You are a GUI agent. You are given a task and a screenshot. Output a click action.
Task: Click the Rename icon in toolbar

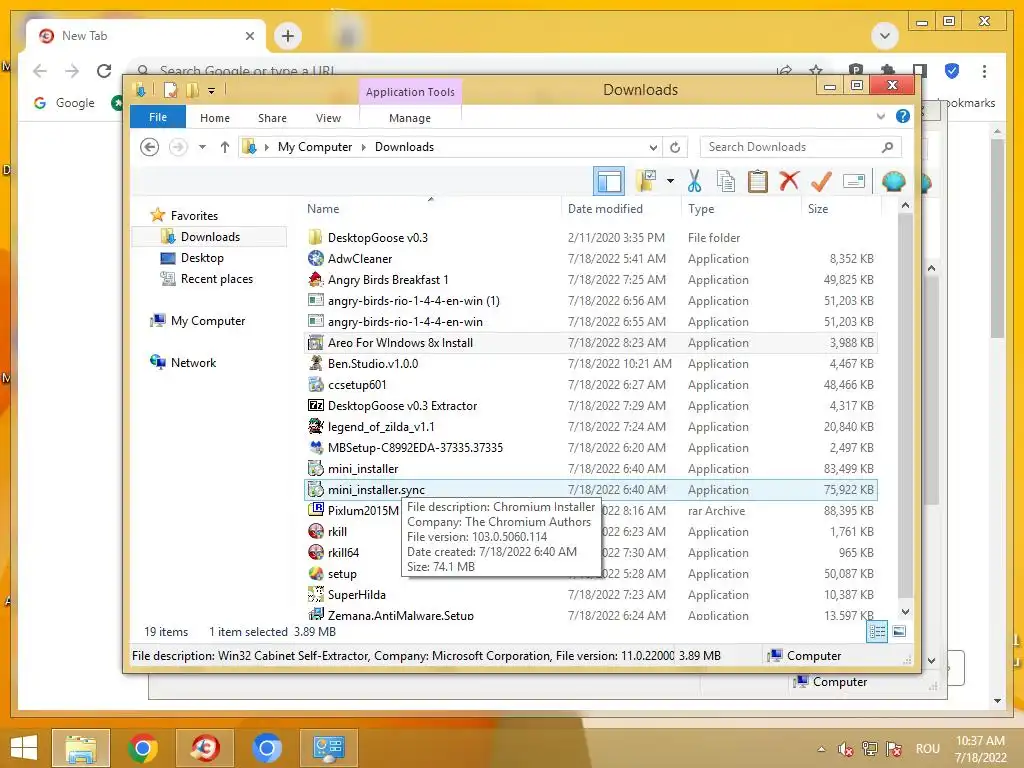tap(854, 181)
